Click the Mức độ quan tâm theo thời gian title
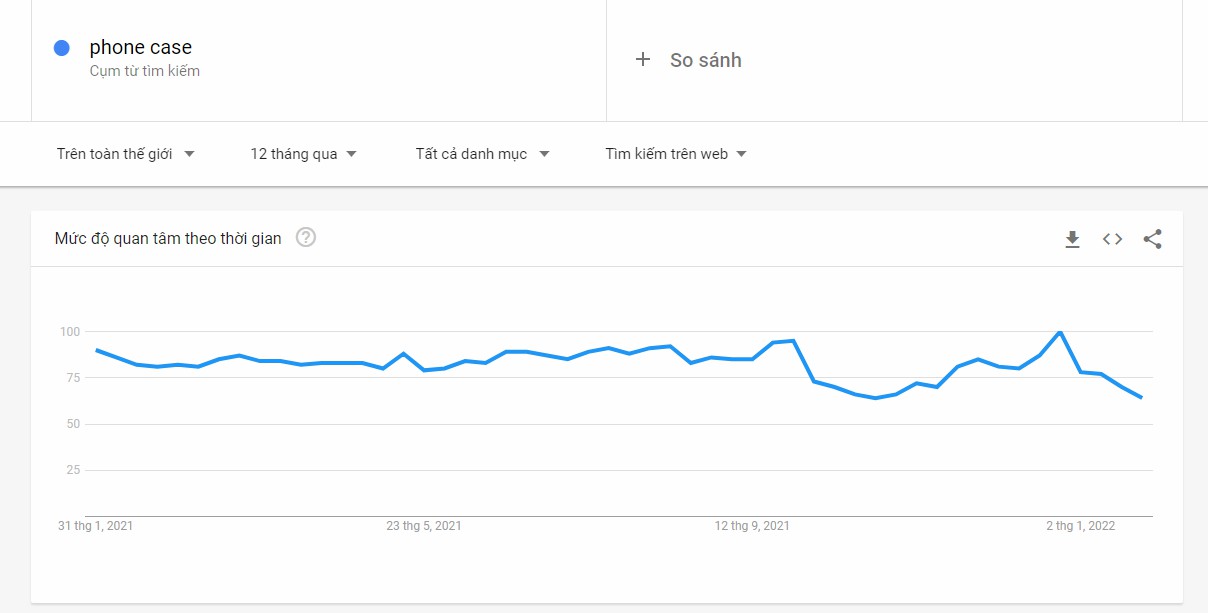The width and height of the screenshot is (1208, 613). [168, 238]
